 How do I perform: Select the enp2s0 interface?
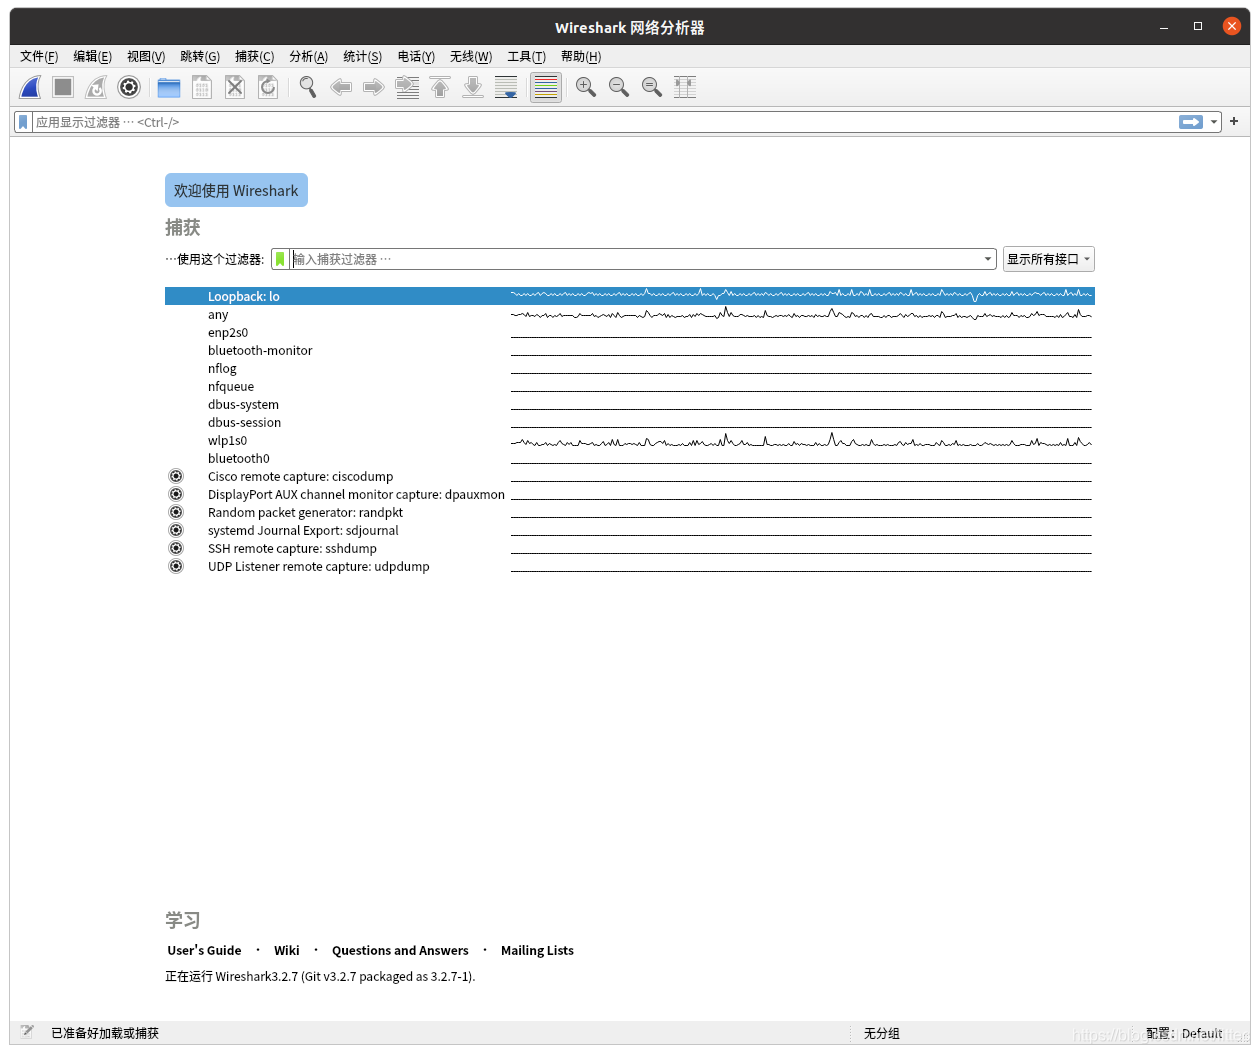(630, 332)
